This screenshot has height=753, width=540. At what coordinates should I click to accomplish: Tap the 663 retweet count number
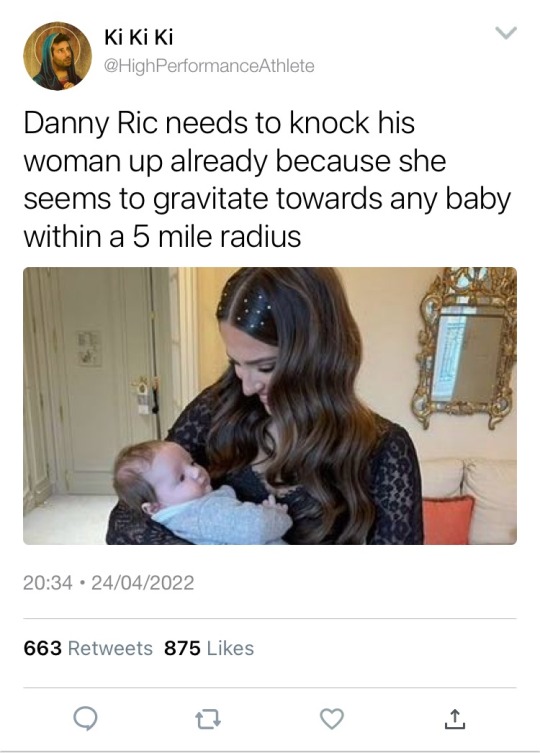(x=43, y=648)
